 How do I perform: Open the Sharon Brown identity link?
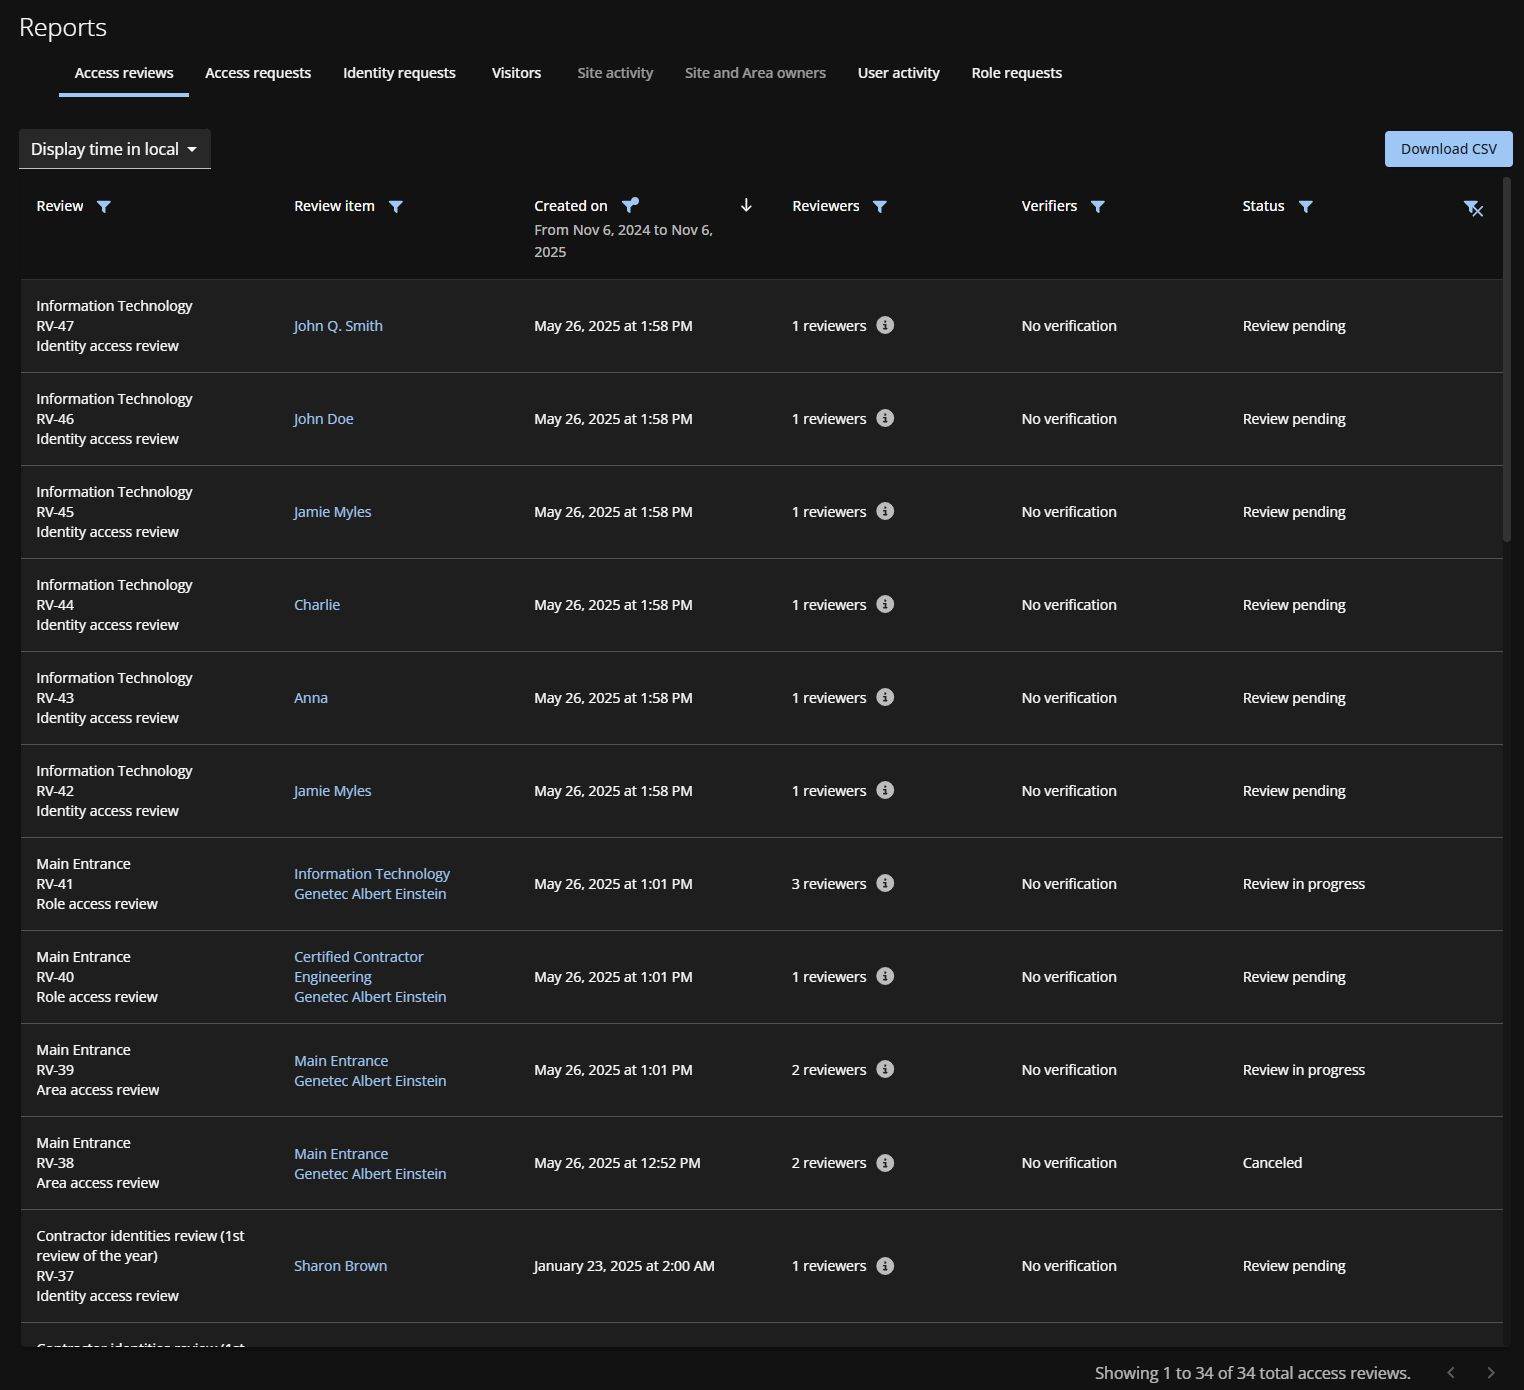(340, 1266)
